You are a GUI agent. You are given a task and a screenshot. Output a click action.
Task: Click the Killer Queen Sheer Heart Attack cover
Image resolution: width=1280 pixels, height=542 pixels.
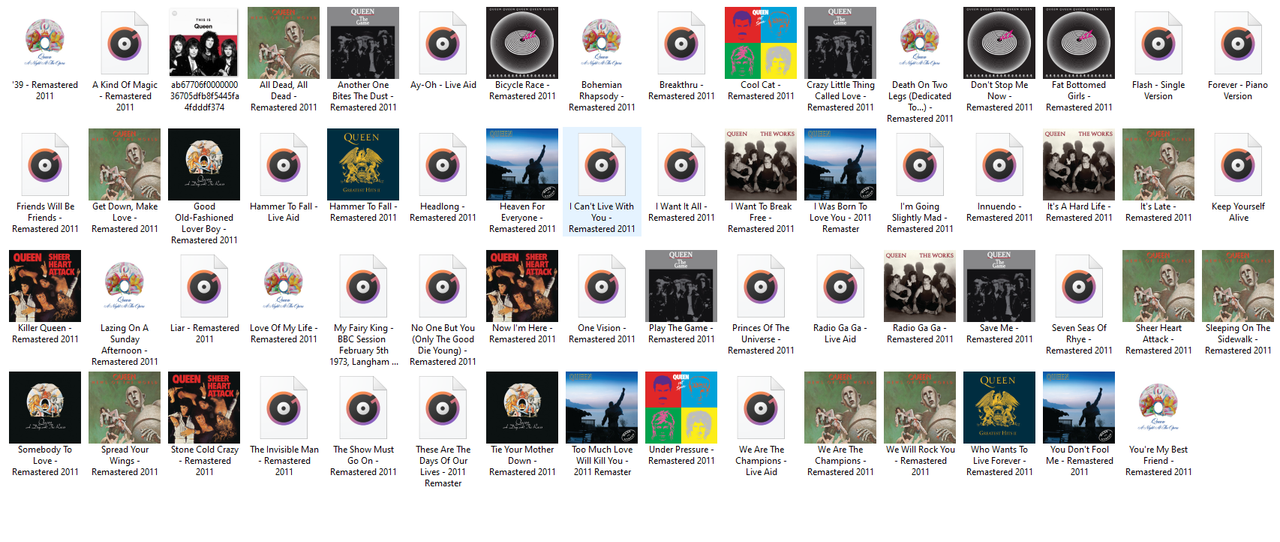point(45,286)
